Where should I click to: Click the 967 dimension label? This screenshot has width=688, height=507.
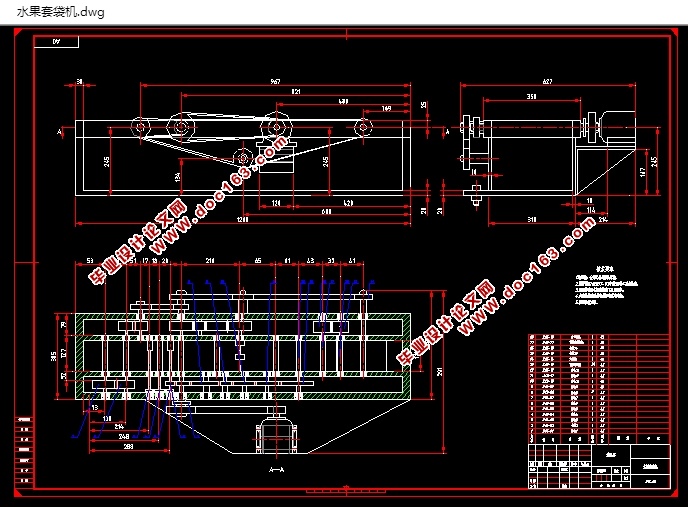275,82
